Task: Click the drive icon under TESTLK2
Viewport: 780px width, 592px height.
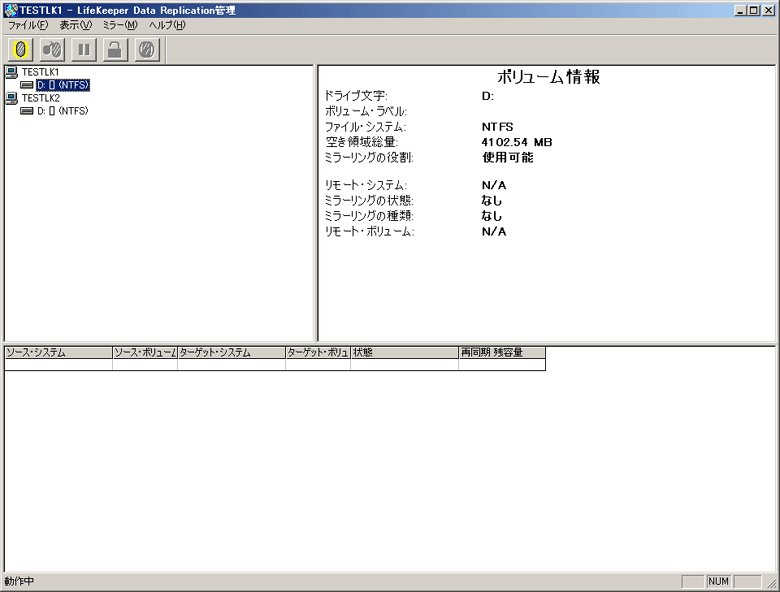Action: tap(27, 111)
